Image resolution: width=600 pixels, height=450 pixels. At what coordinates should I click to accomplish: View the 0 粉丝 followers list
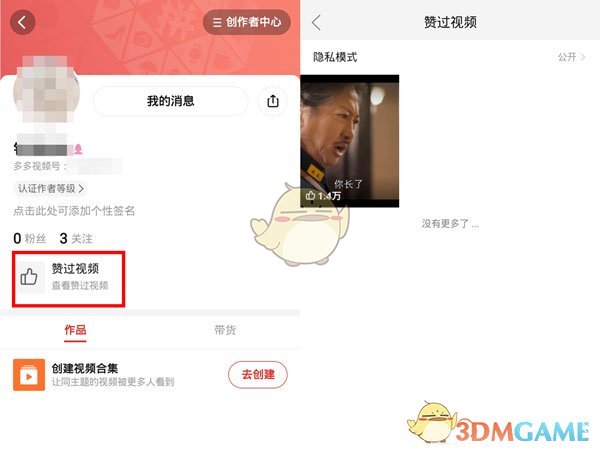[30, 238]
